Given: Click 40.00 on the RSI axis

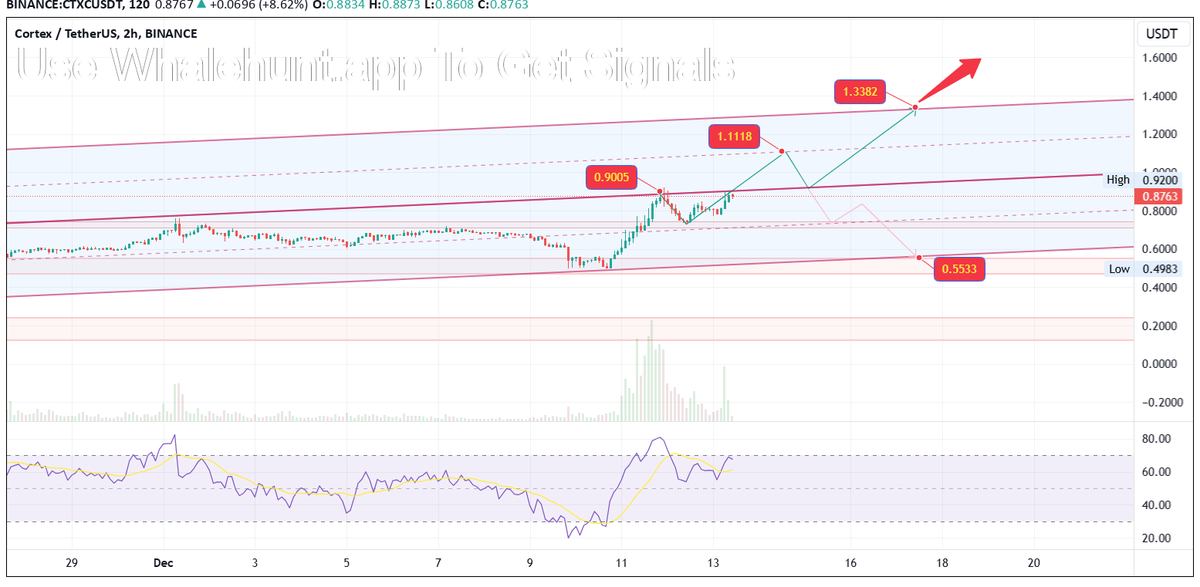Looking at the screenshot, I should (x=1157, y=505).
